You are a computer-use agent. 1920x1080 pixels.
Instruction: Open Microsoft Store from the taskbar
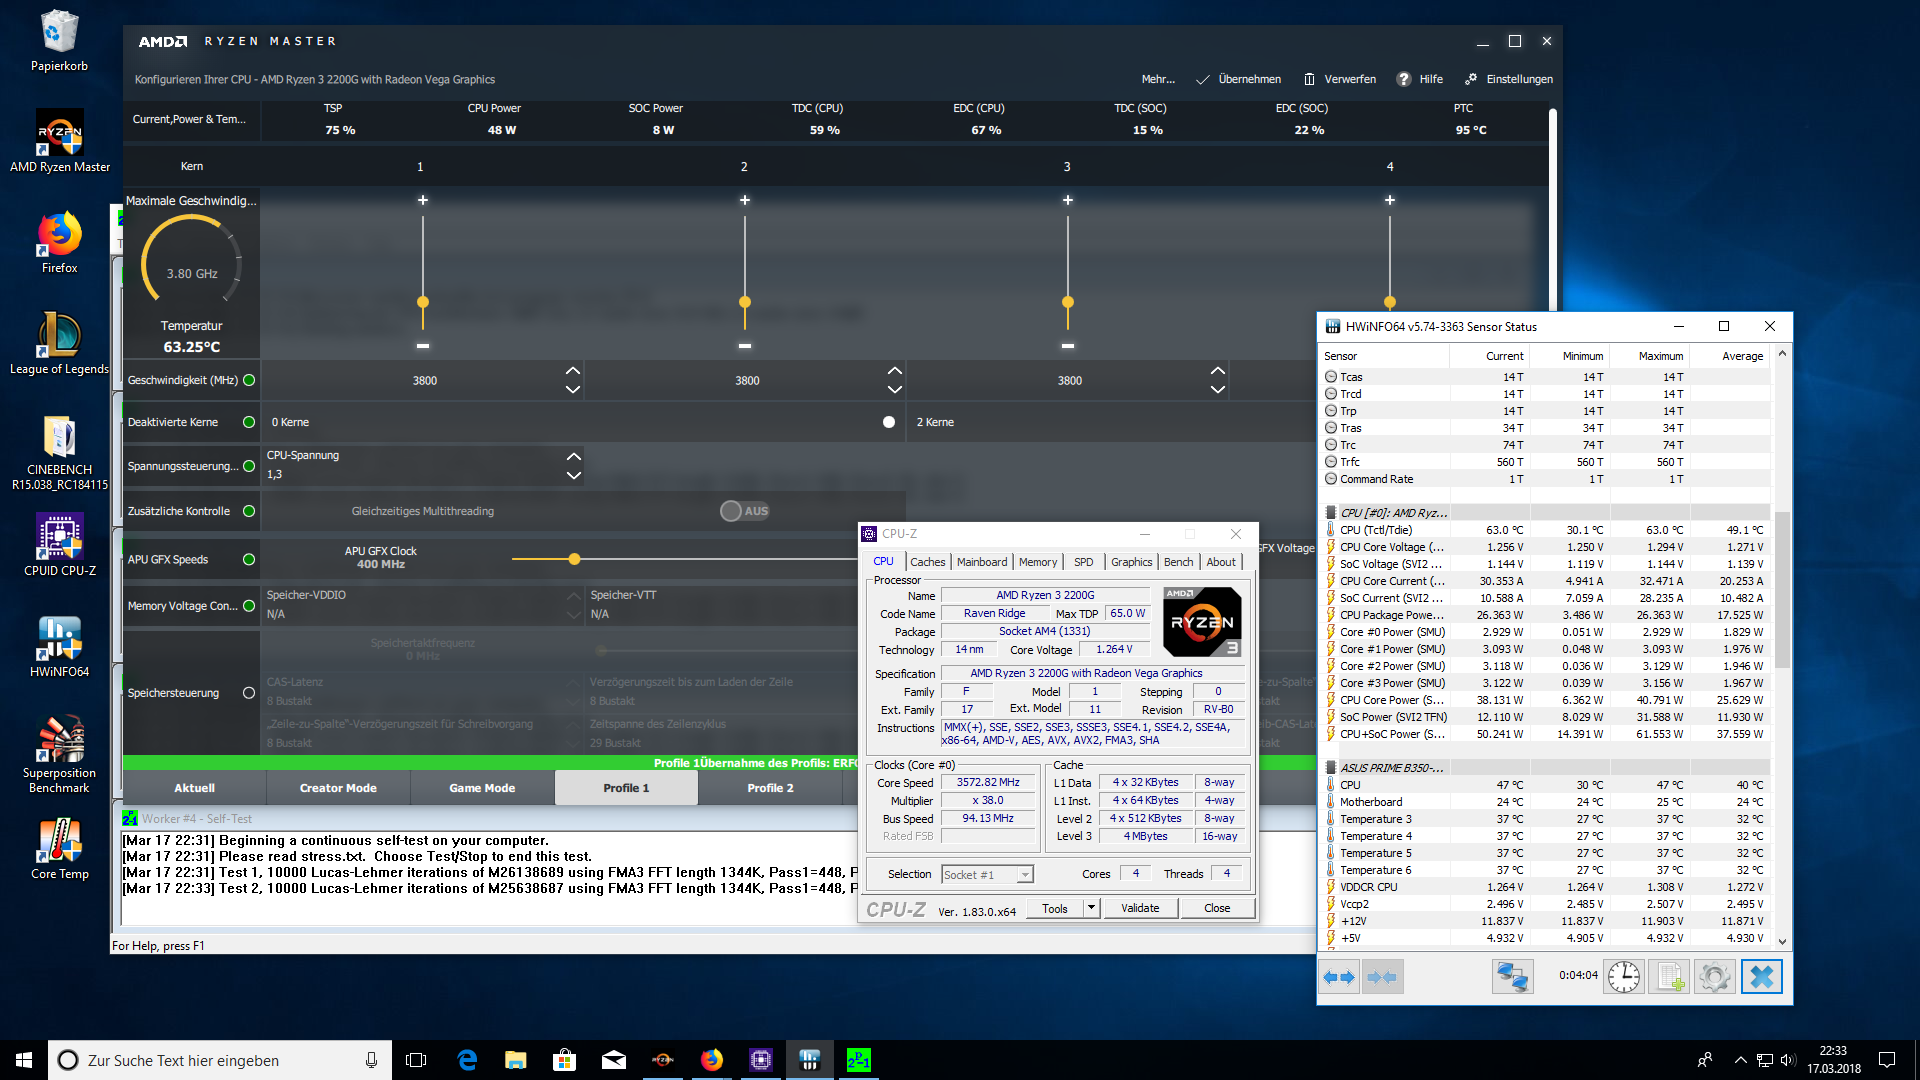click(x=565, y=1060)
